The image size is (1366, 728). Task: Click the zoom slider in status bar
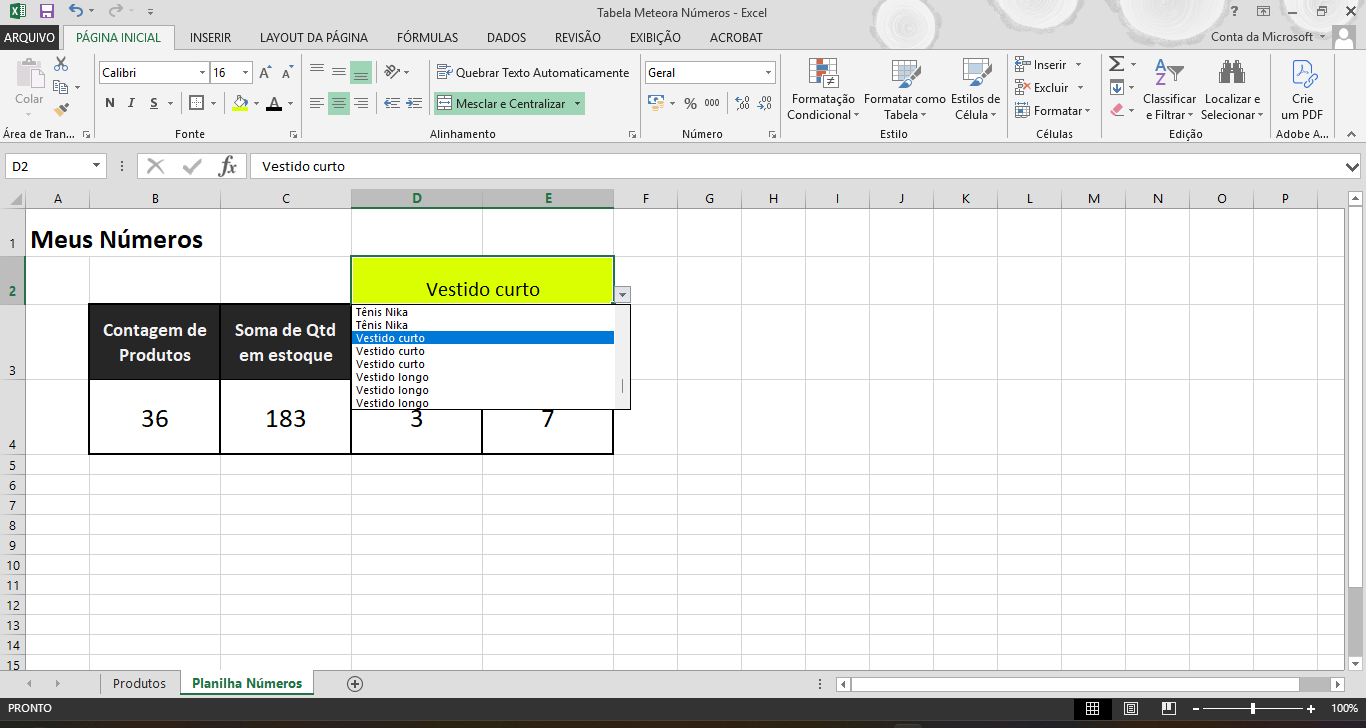1253,709
